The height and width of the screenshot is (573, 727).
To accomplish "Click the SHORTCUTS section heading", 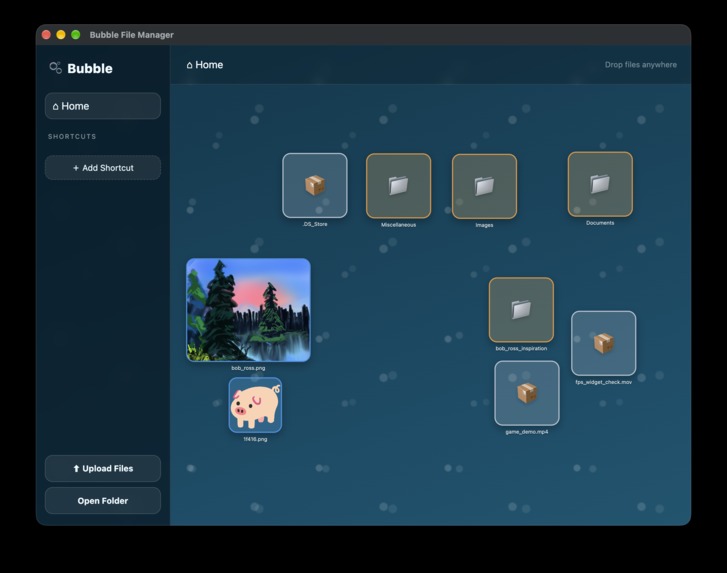I will point(72,136).
